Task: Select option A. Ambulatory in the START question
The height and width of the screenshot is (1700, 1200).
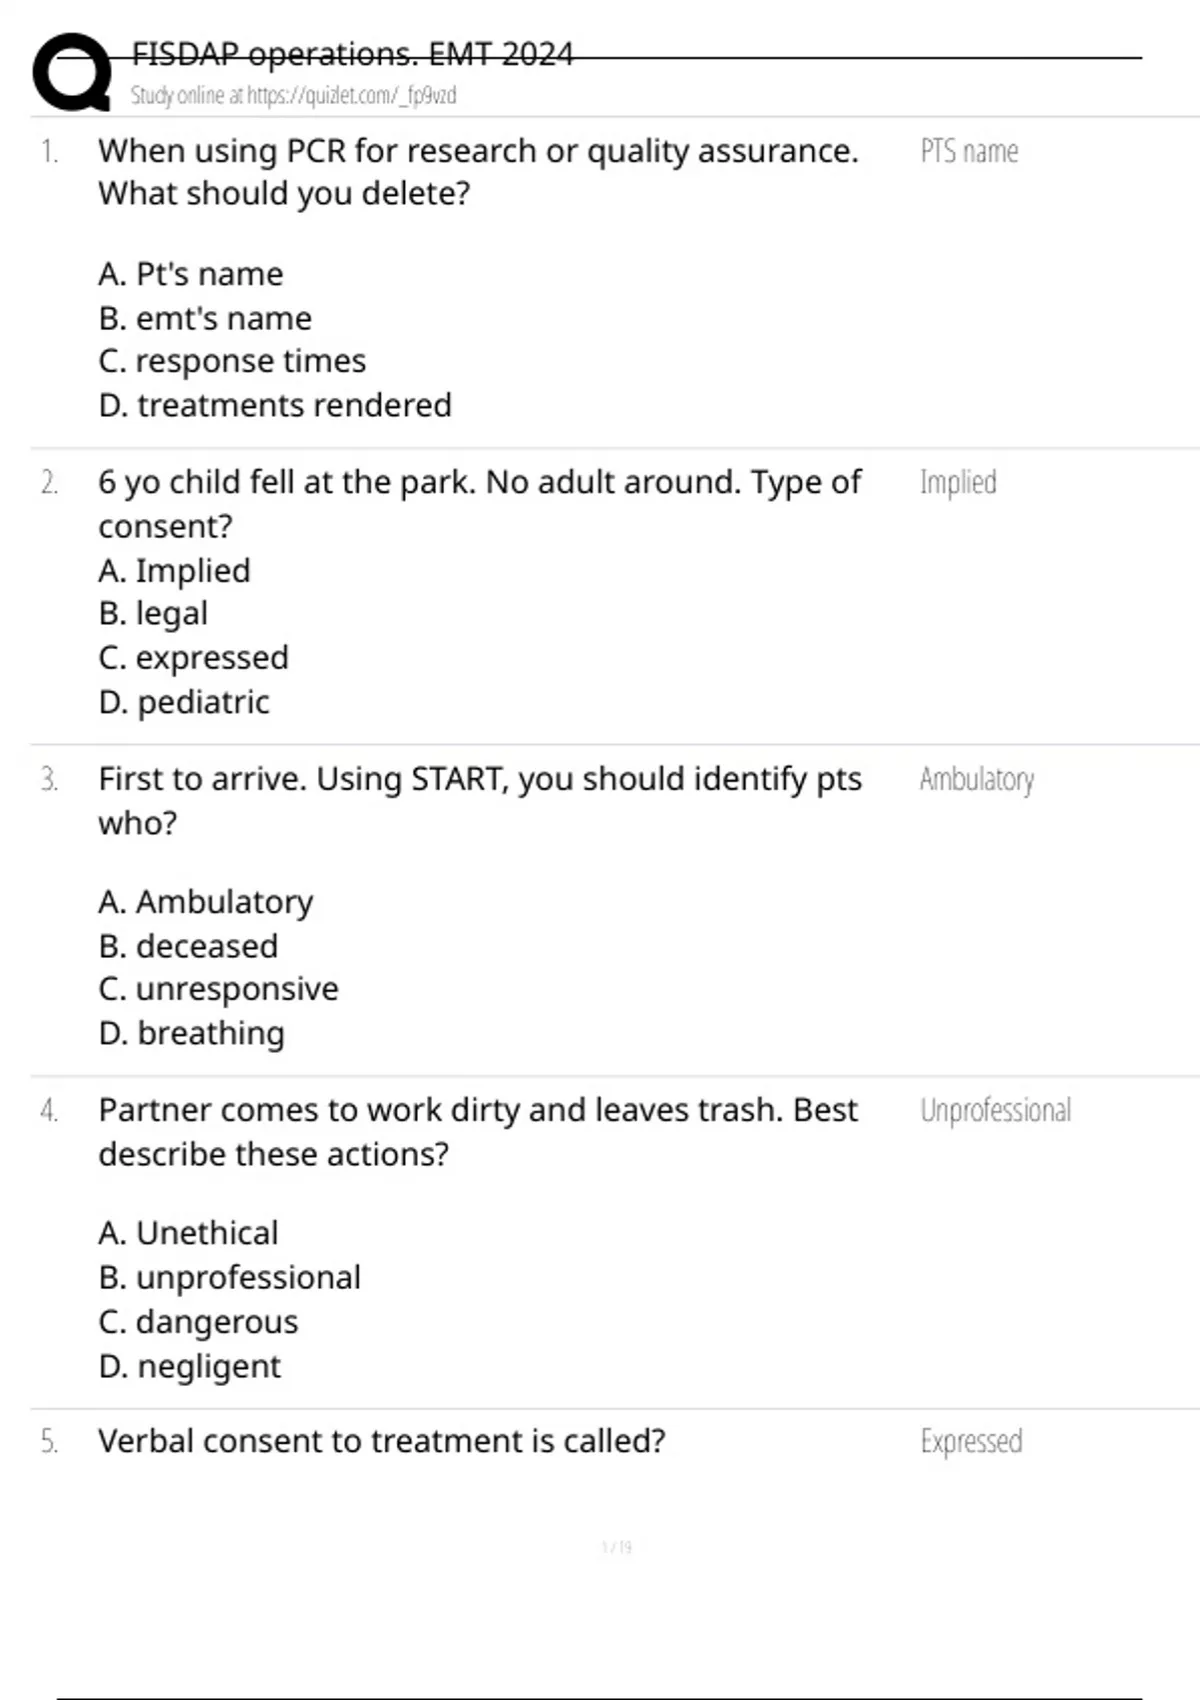Action: pos(205,902)
